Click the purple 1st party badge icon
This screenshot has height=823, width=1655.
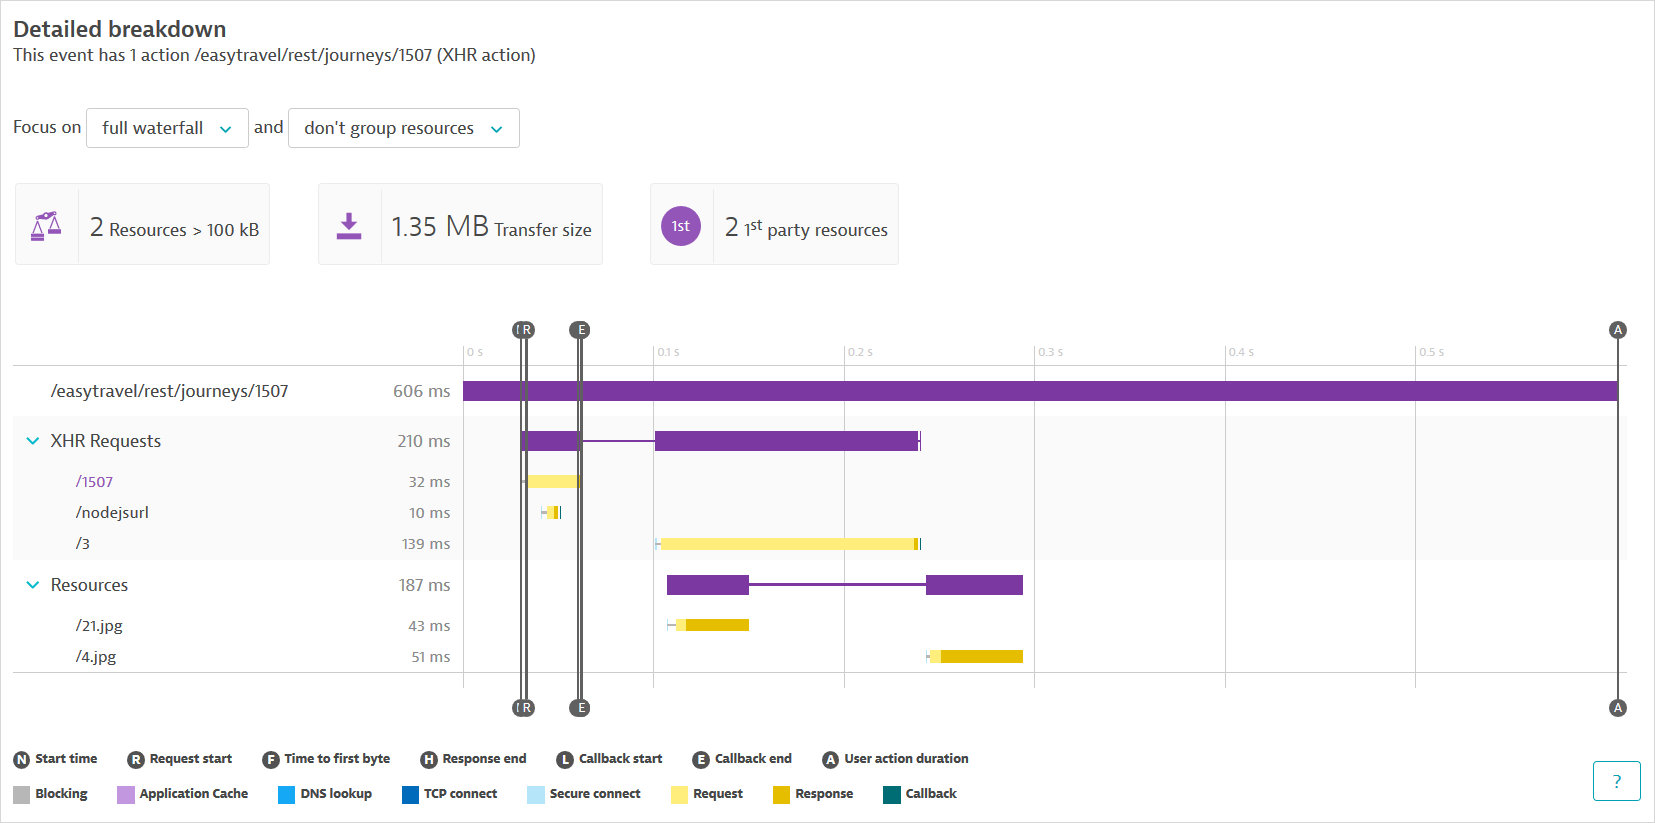tap(681, 226)
